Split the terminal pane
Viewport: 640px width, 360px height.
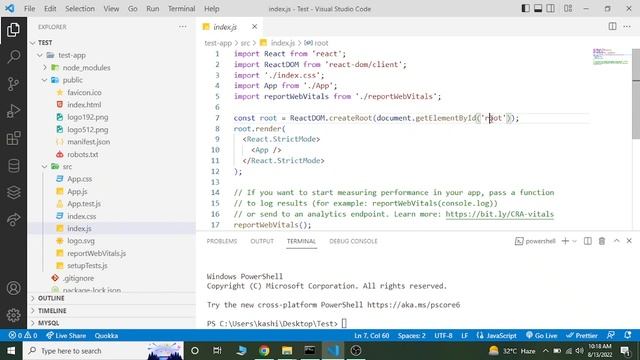[x=588, y=241]
